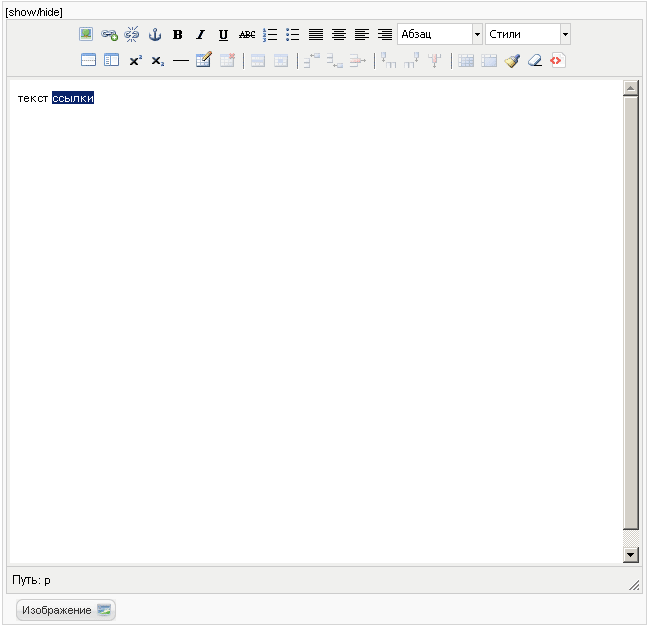
Task: Click the subscript button
Action: coord(158,60)
